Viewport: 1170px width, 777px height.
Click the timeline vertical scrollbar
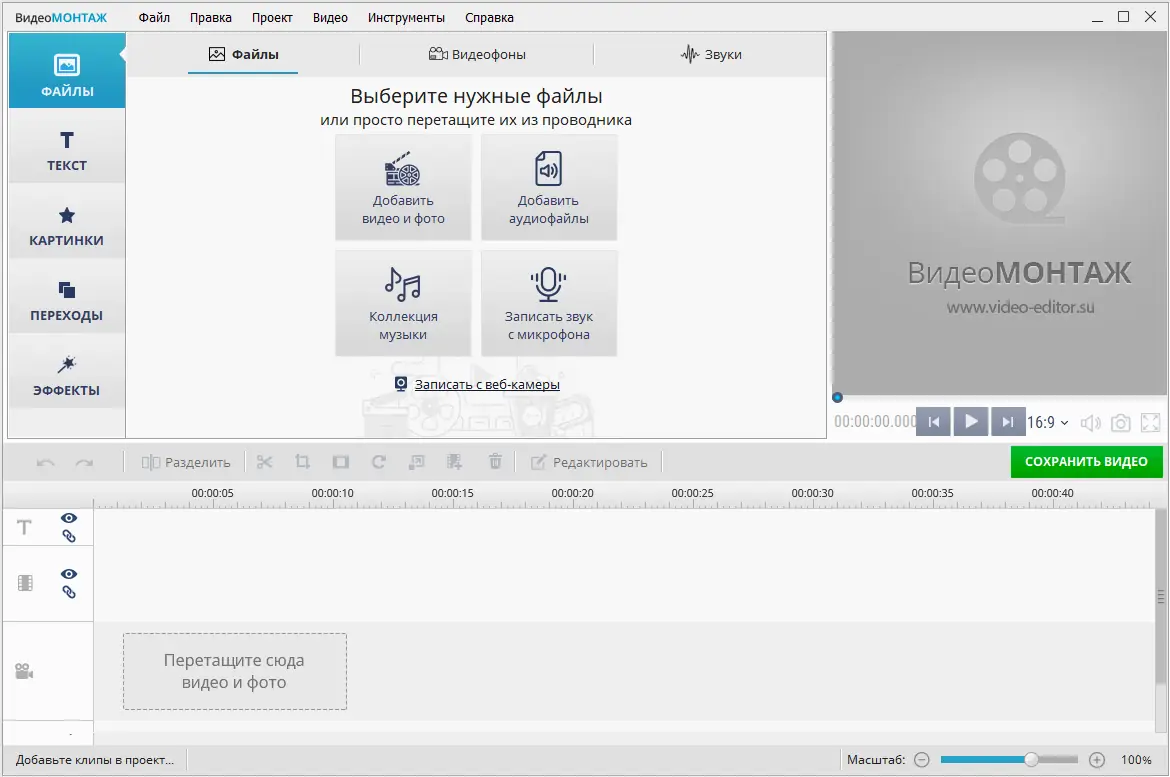[x=1160, y=597]
